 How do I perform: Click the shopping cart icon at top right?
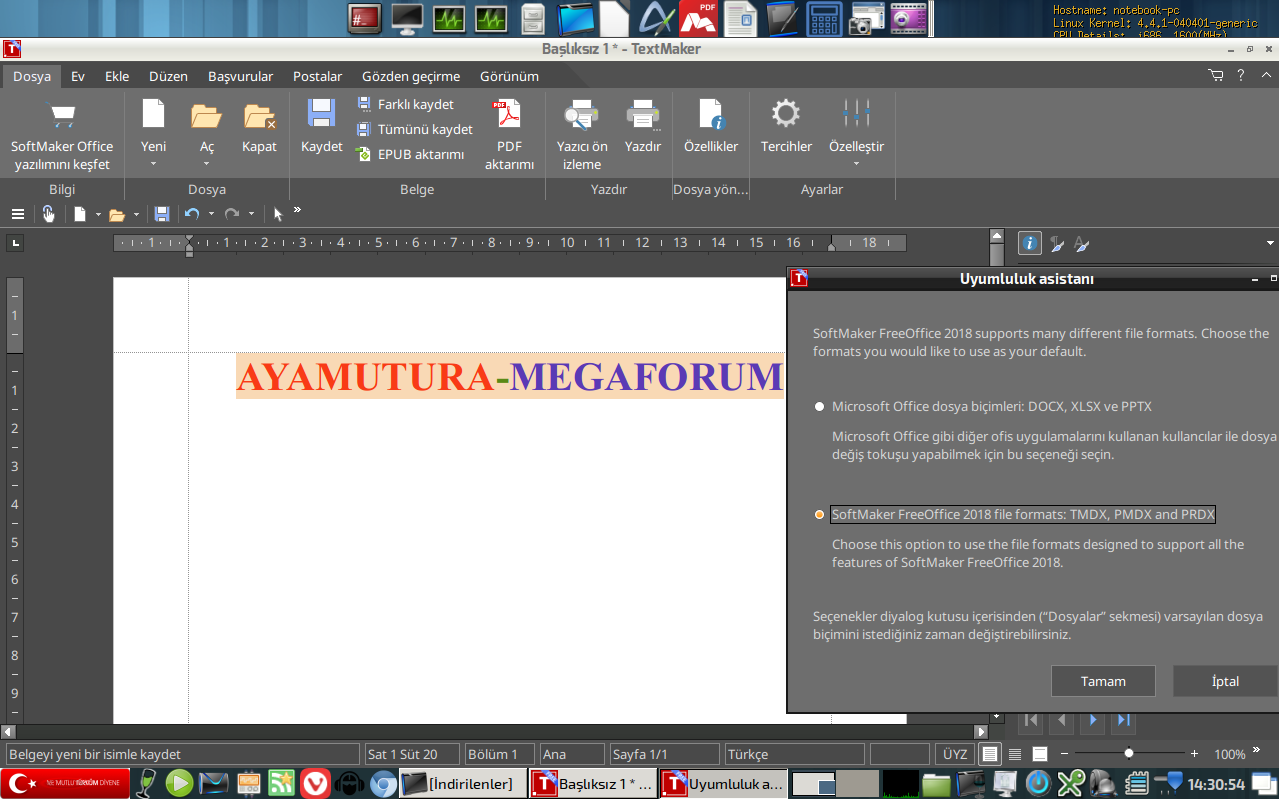point(1216,76)
